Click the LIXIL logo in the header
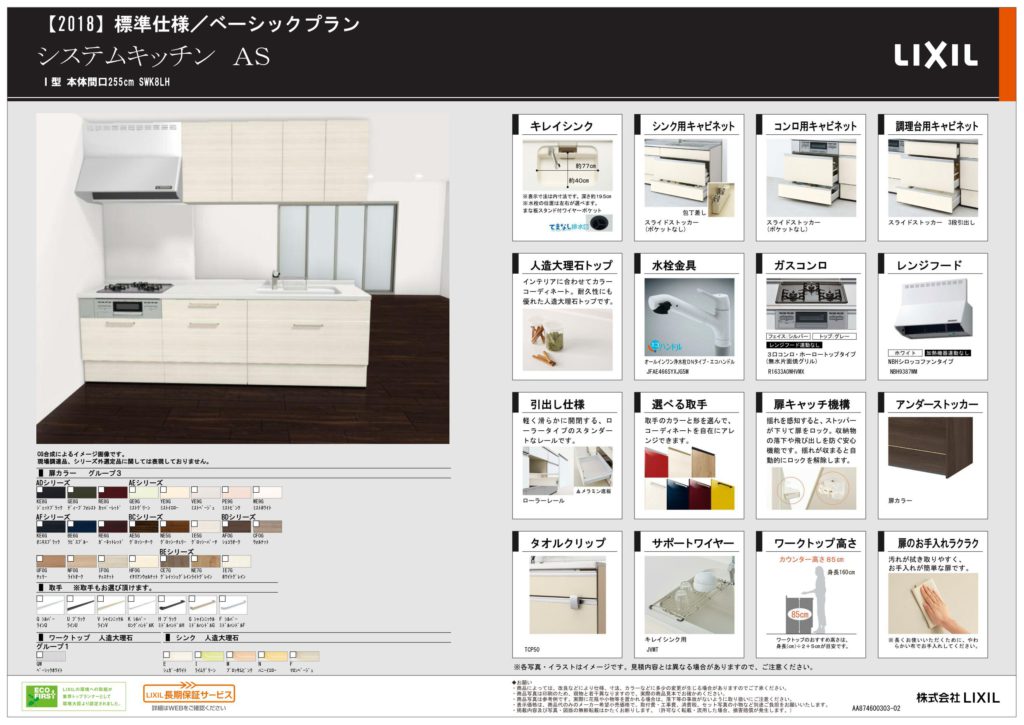This screenshot has height=725, width=1024. (x=935, y=56)
